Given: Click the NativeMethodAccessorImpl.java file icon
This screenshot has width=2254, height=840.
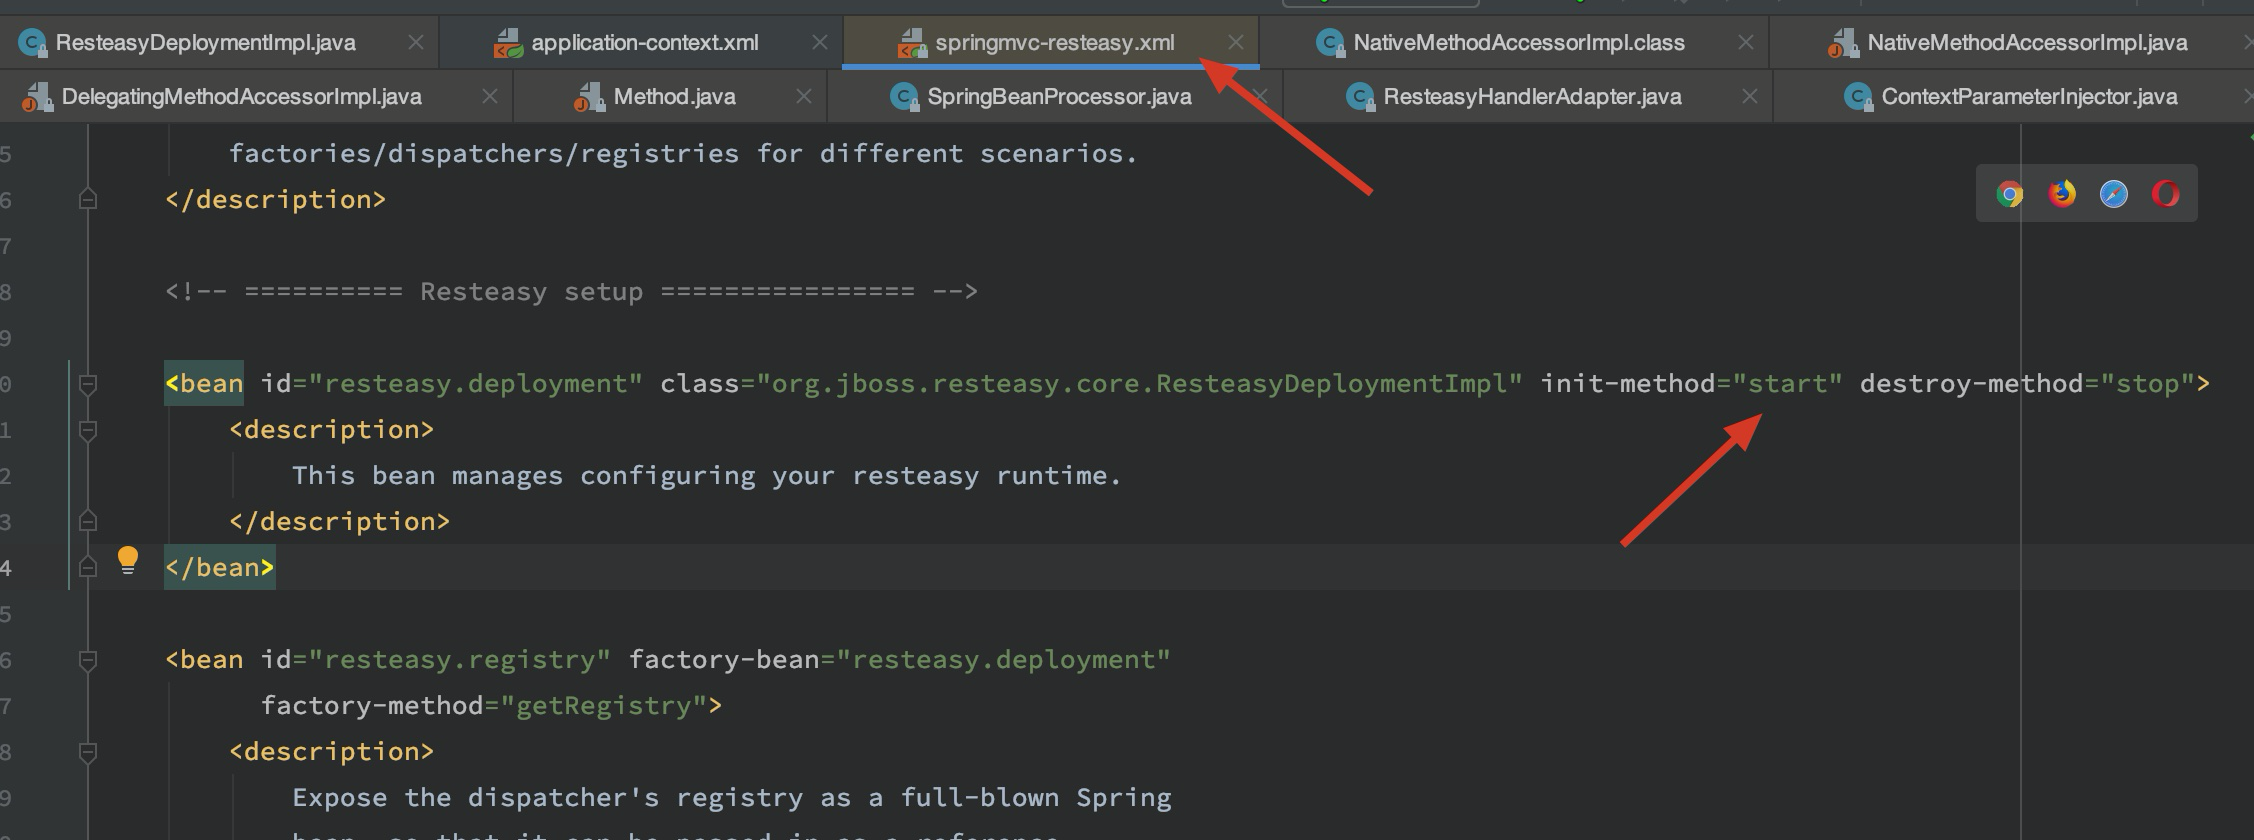Looking at the screenshot, I should pos(1843,43).
